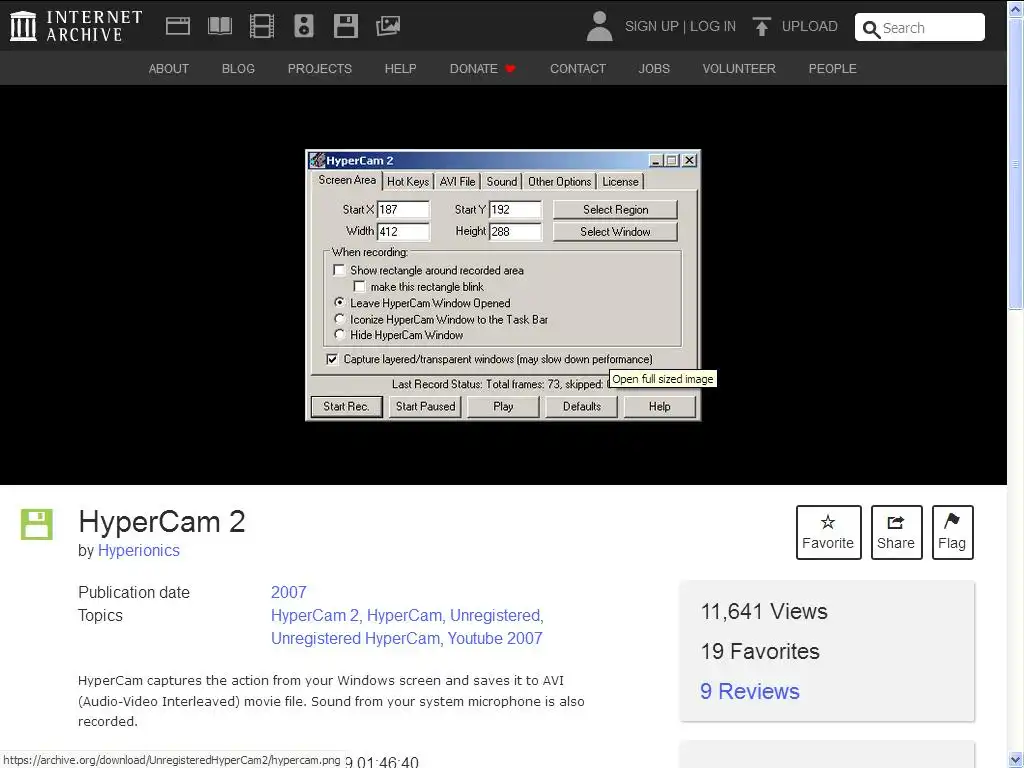Open the VOLUNTEER menu item
The height and width of the screenshot is (768, 1024).
point(739,69)
